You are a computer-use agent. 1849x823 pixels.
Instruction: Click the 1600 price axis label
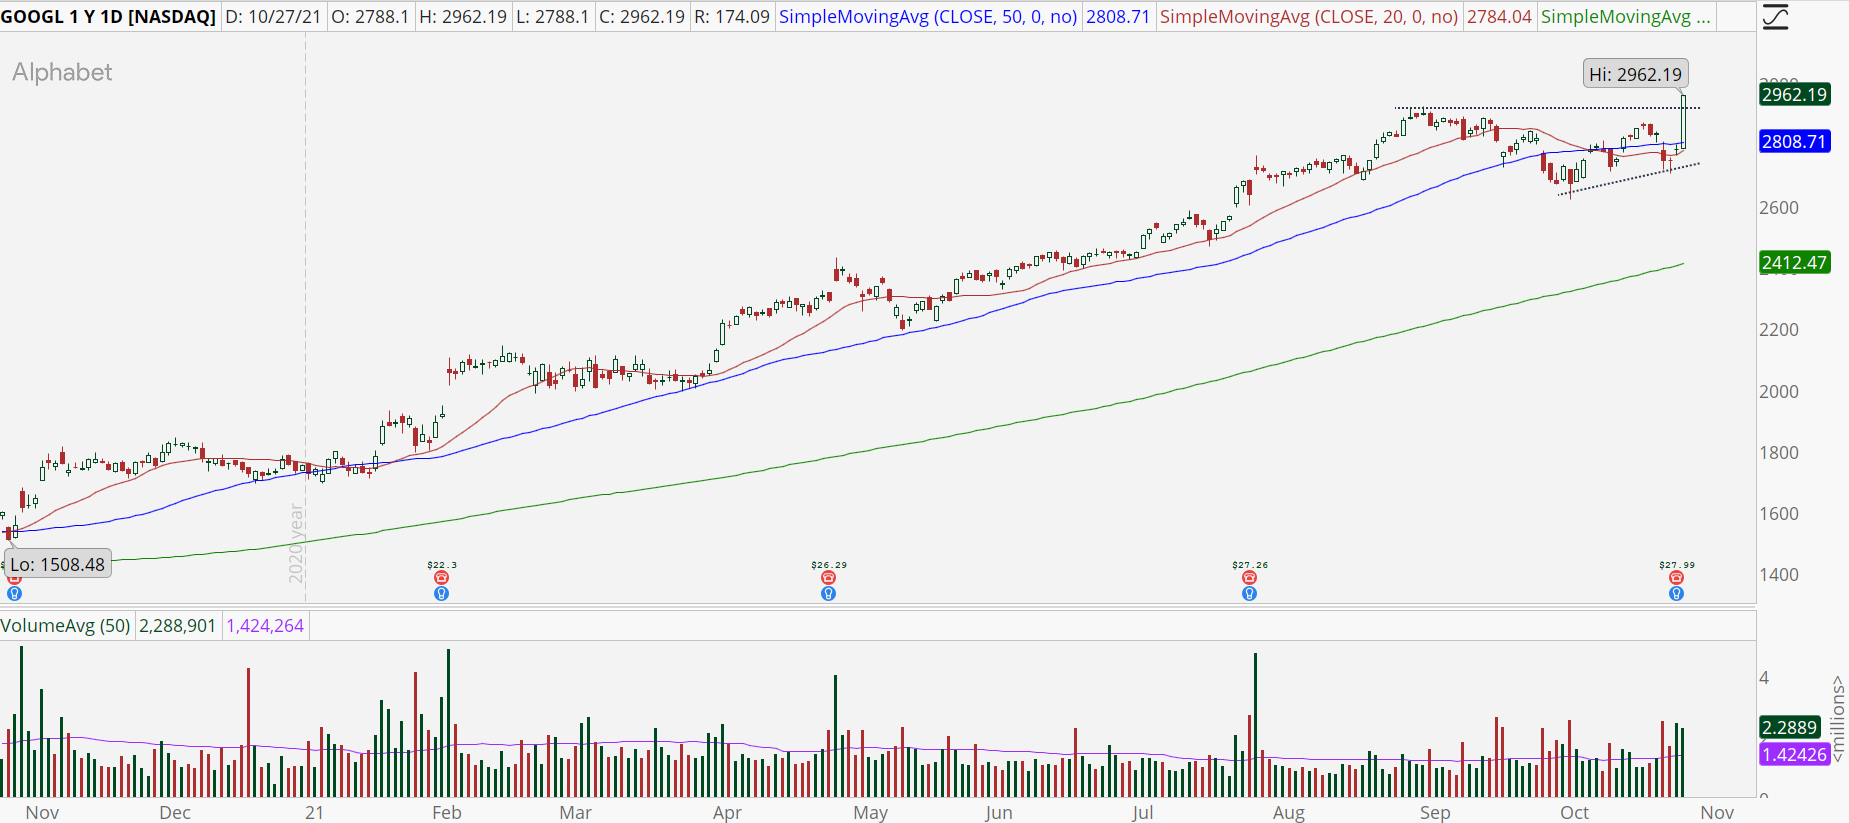pyautogui.click(x=1779, y=513)
